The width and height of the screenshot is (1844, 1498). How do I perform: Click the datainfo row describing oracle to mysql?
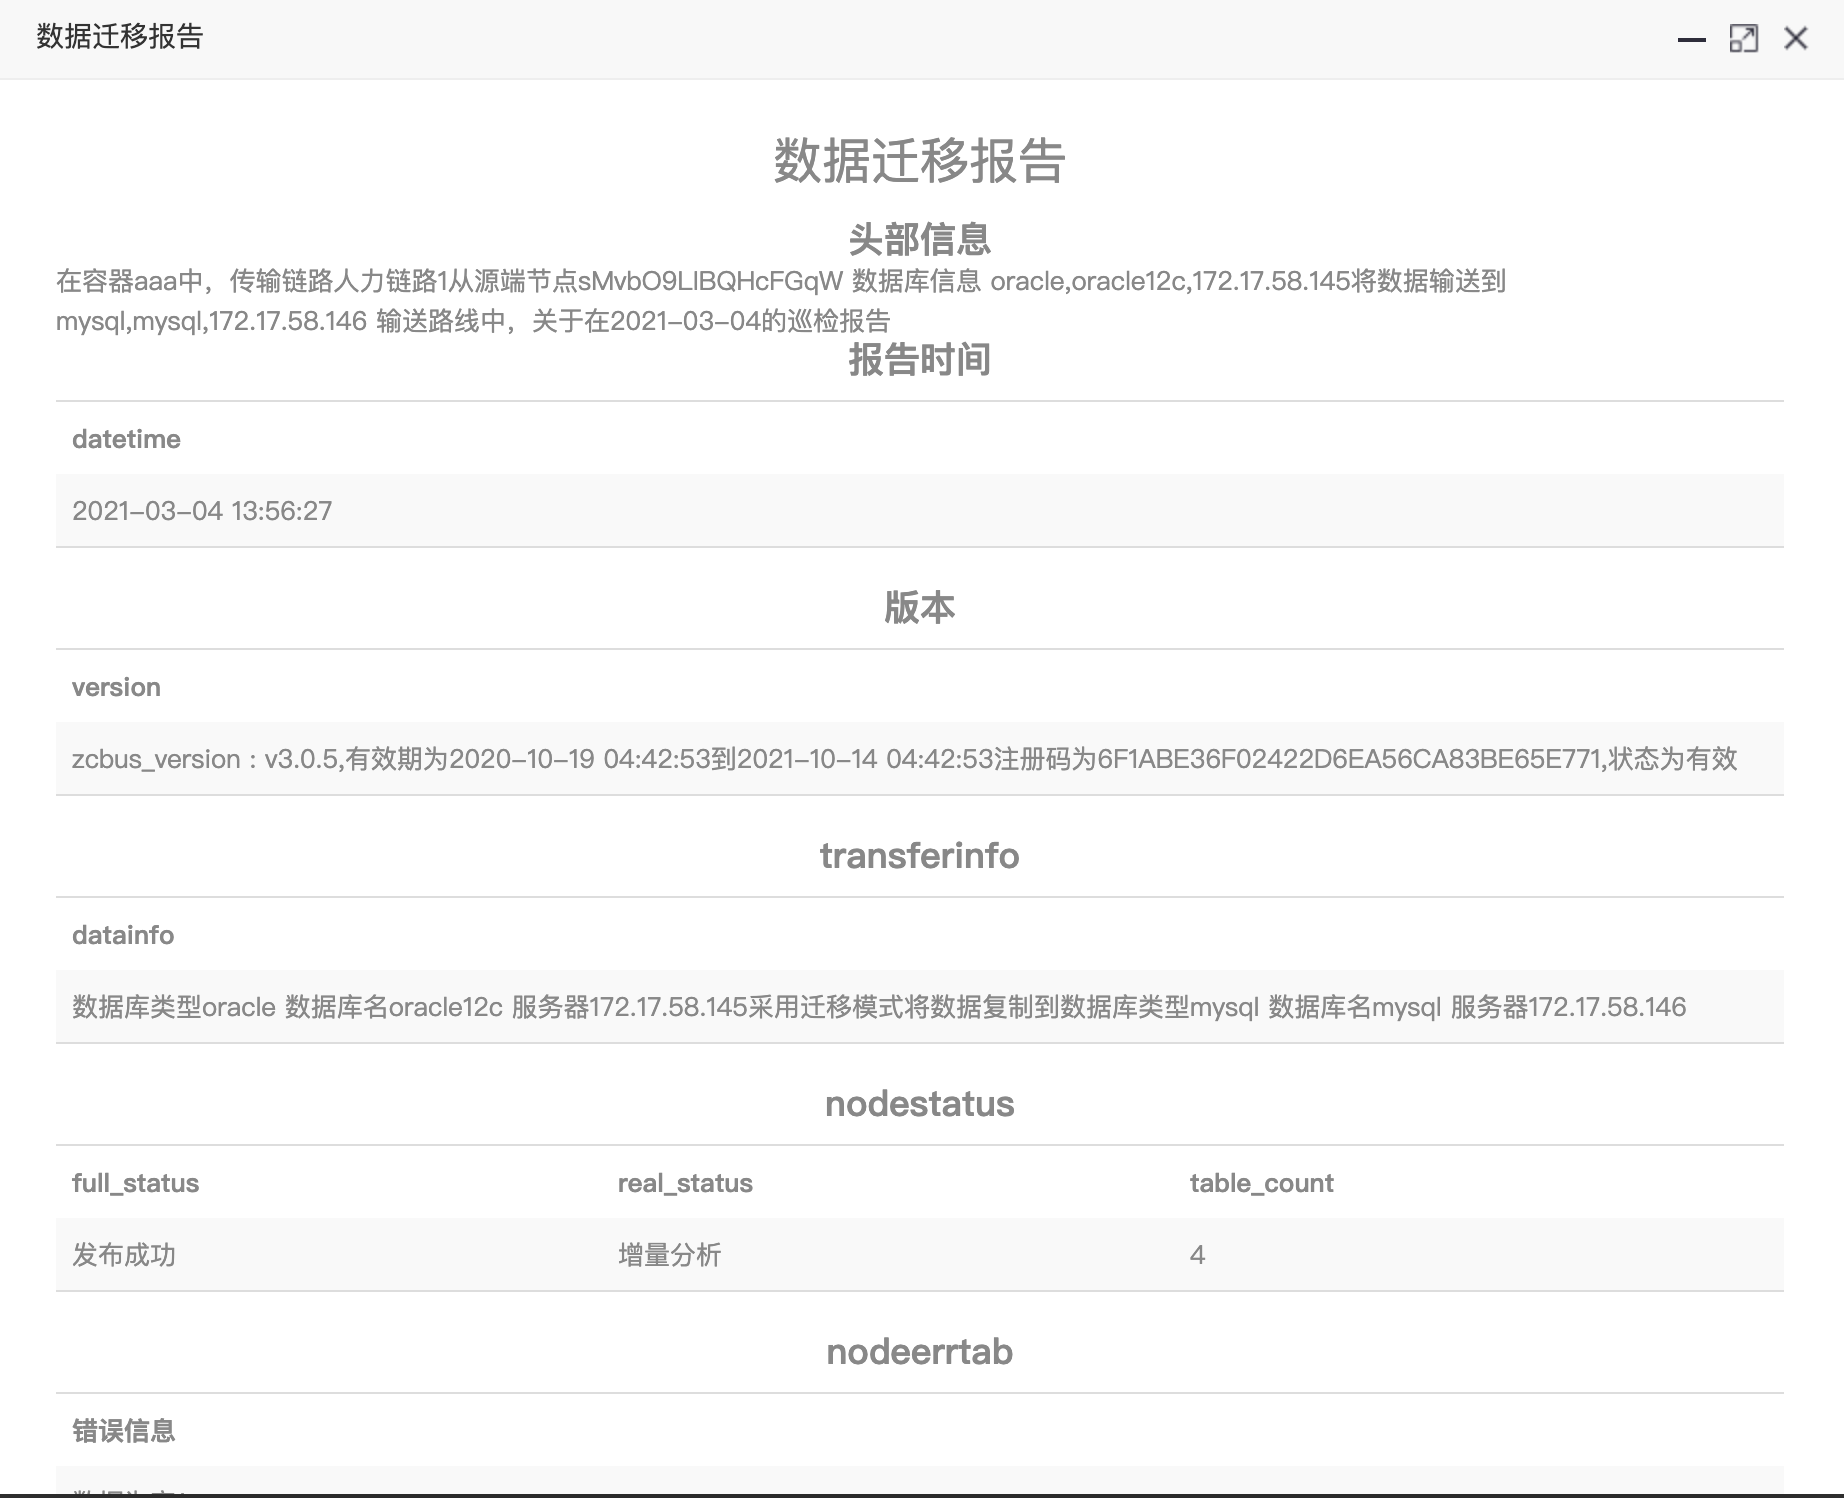tap(879, 1007)
